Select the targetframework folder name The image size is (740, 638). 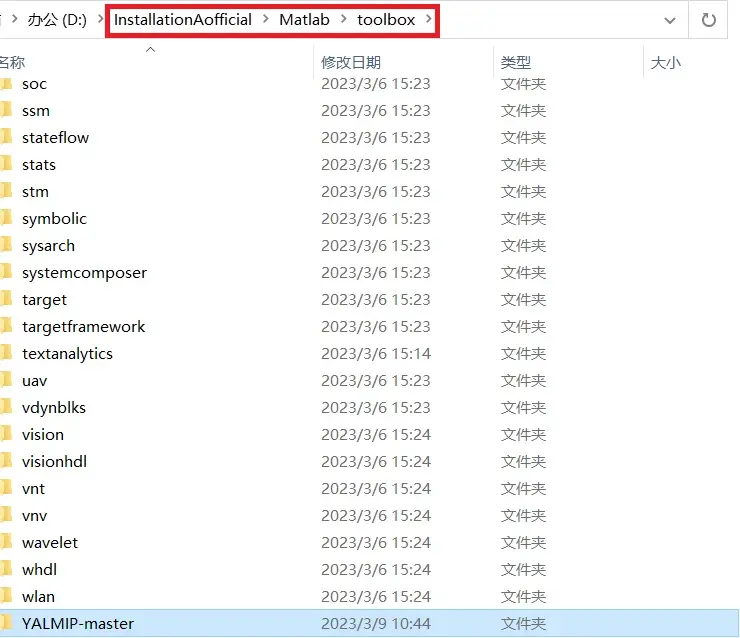tap(83, 326)
